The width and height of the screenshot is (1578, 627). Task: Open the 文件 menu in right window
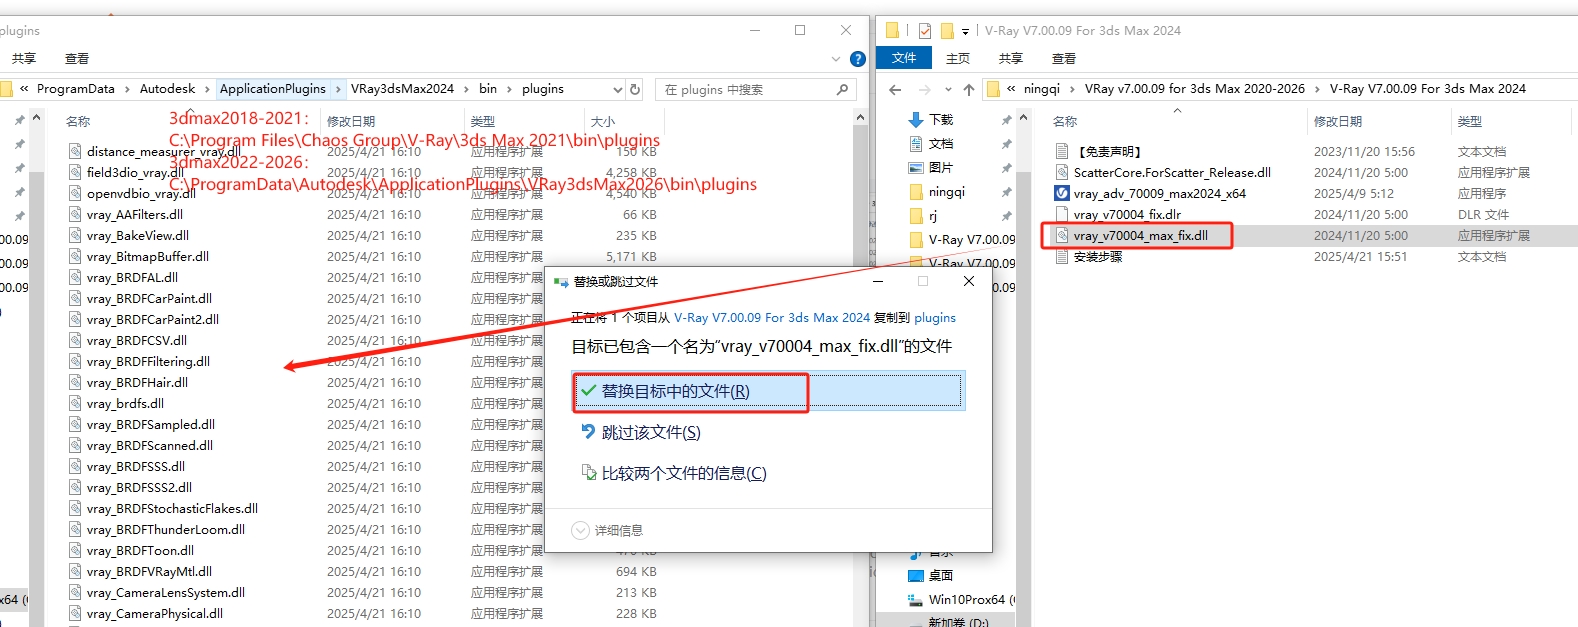(904, 58)
